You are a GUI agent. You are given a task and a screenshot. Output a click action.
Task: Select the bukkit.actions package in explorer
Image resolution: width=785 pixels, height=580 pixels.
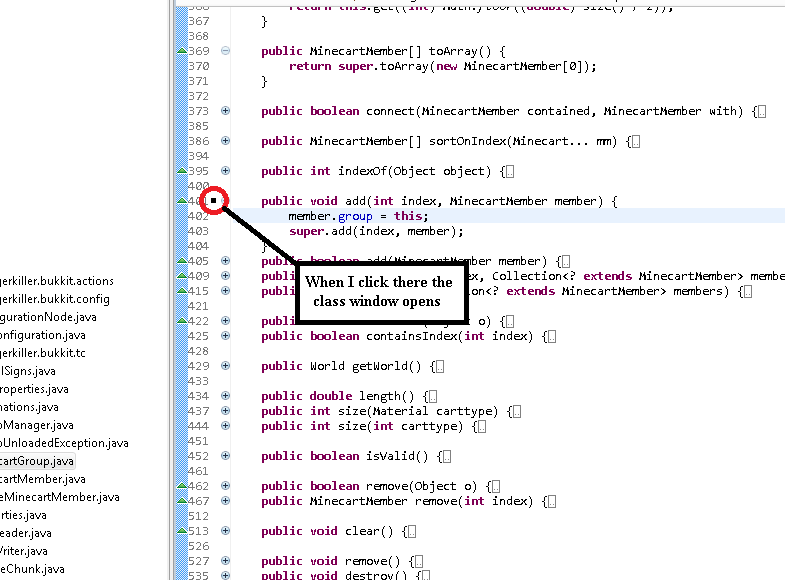tap(57, 281)
